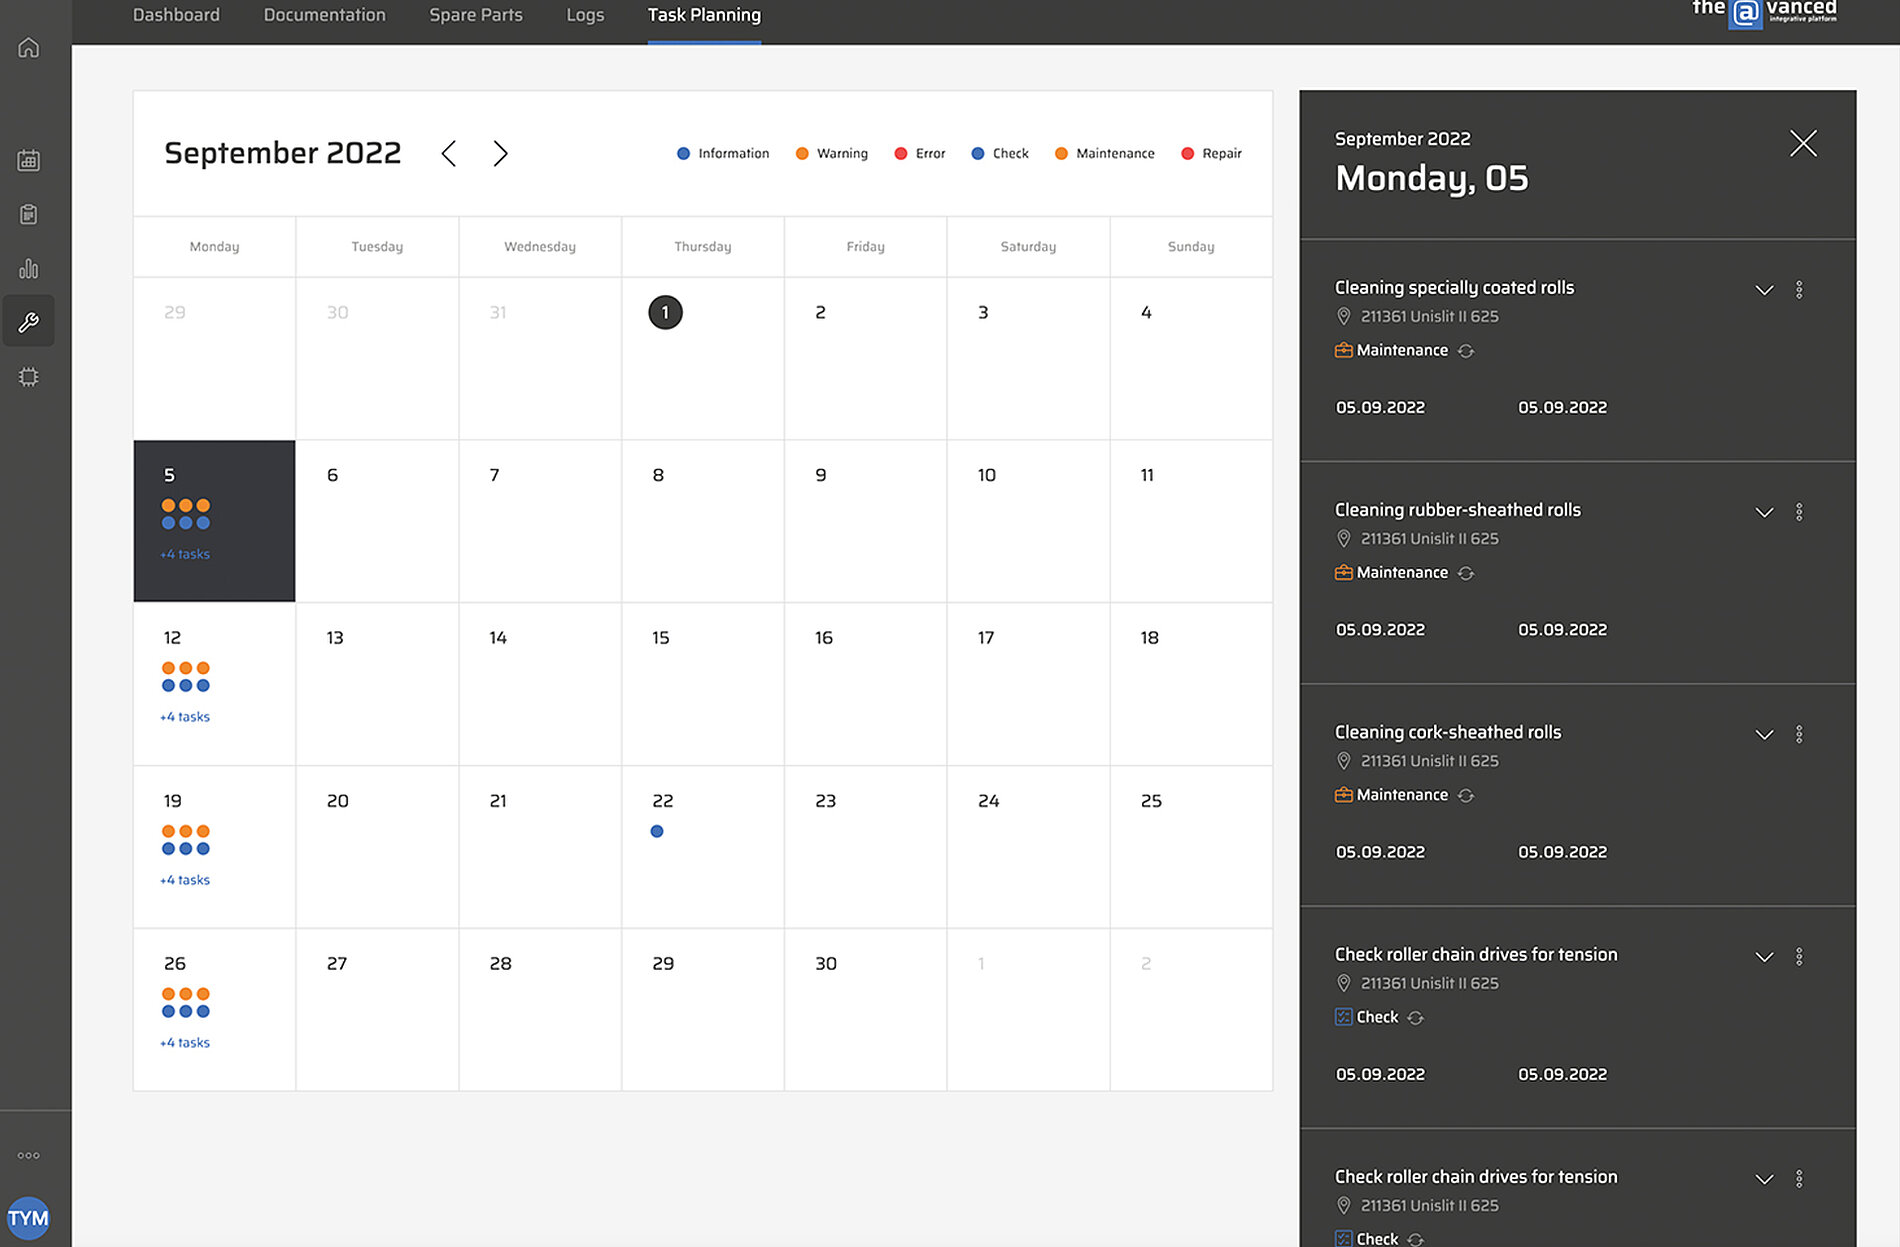This screenshot has height=1247, width=1900.
Task: Click the wrench maintenance icon in the sidebar
Action: click(x=29, y=321)
